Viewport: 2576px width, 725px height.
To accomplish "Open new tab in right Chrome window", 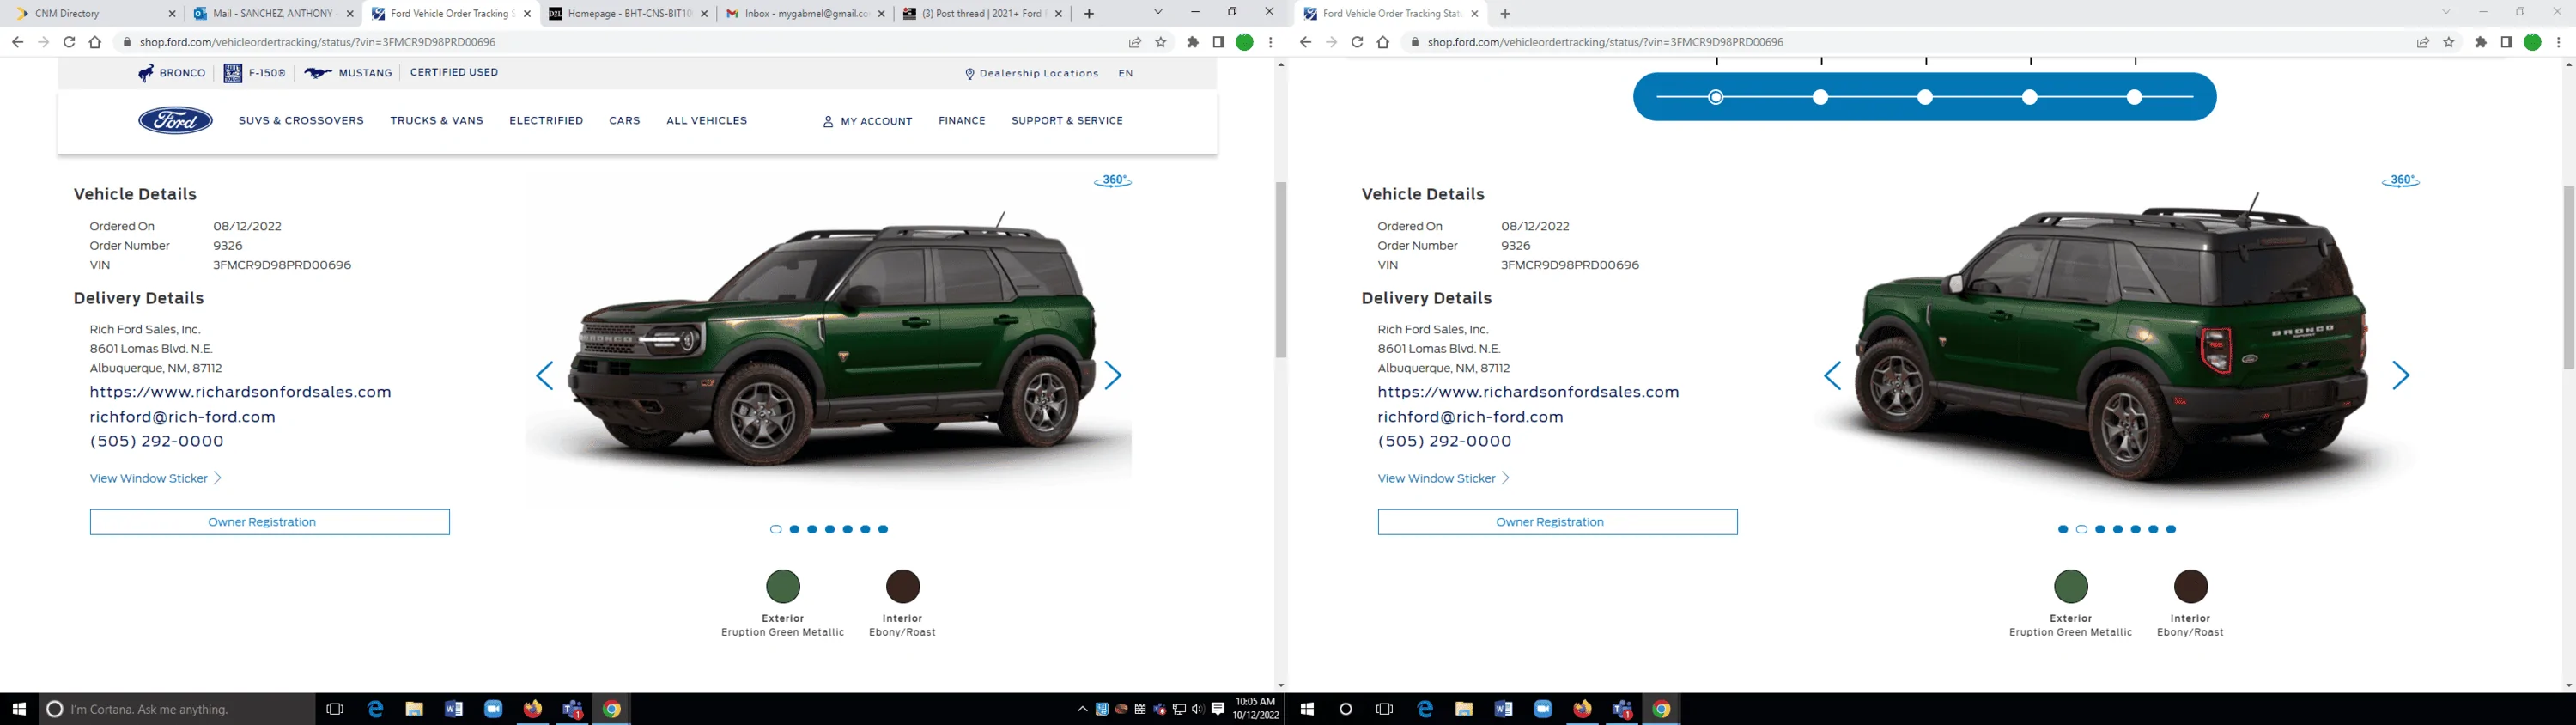I will (1505, 14).
